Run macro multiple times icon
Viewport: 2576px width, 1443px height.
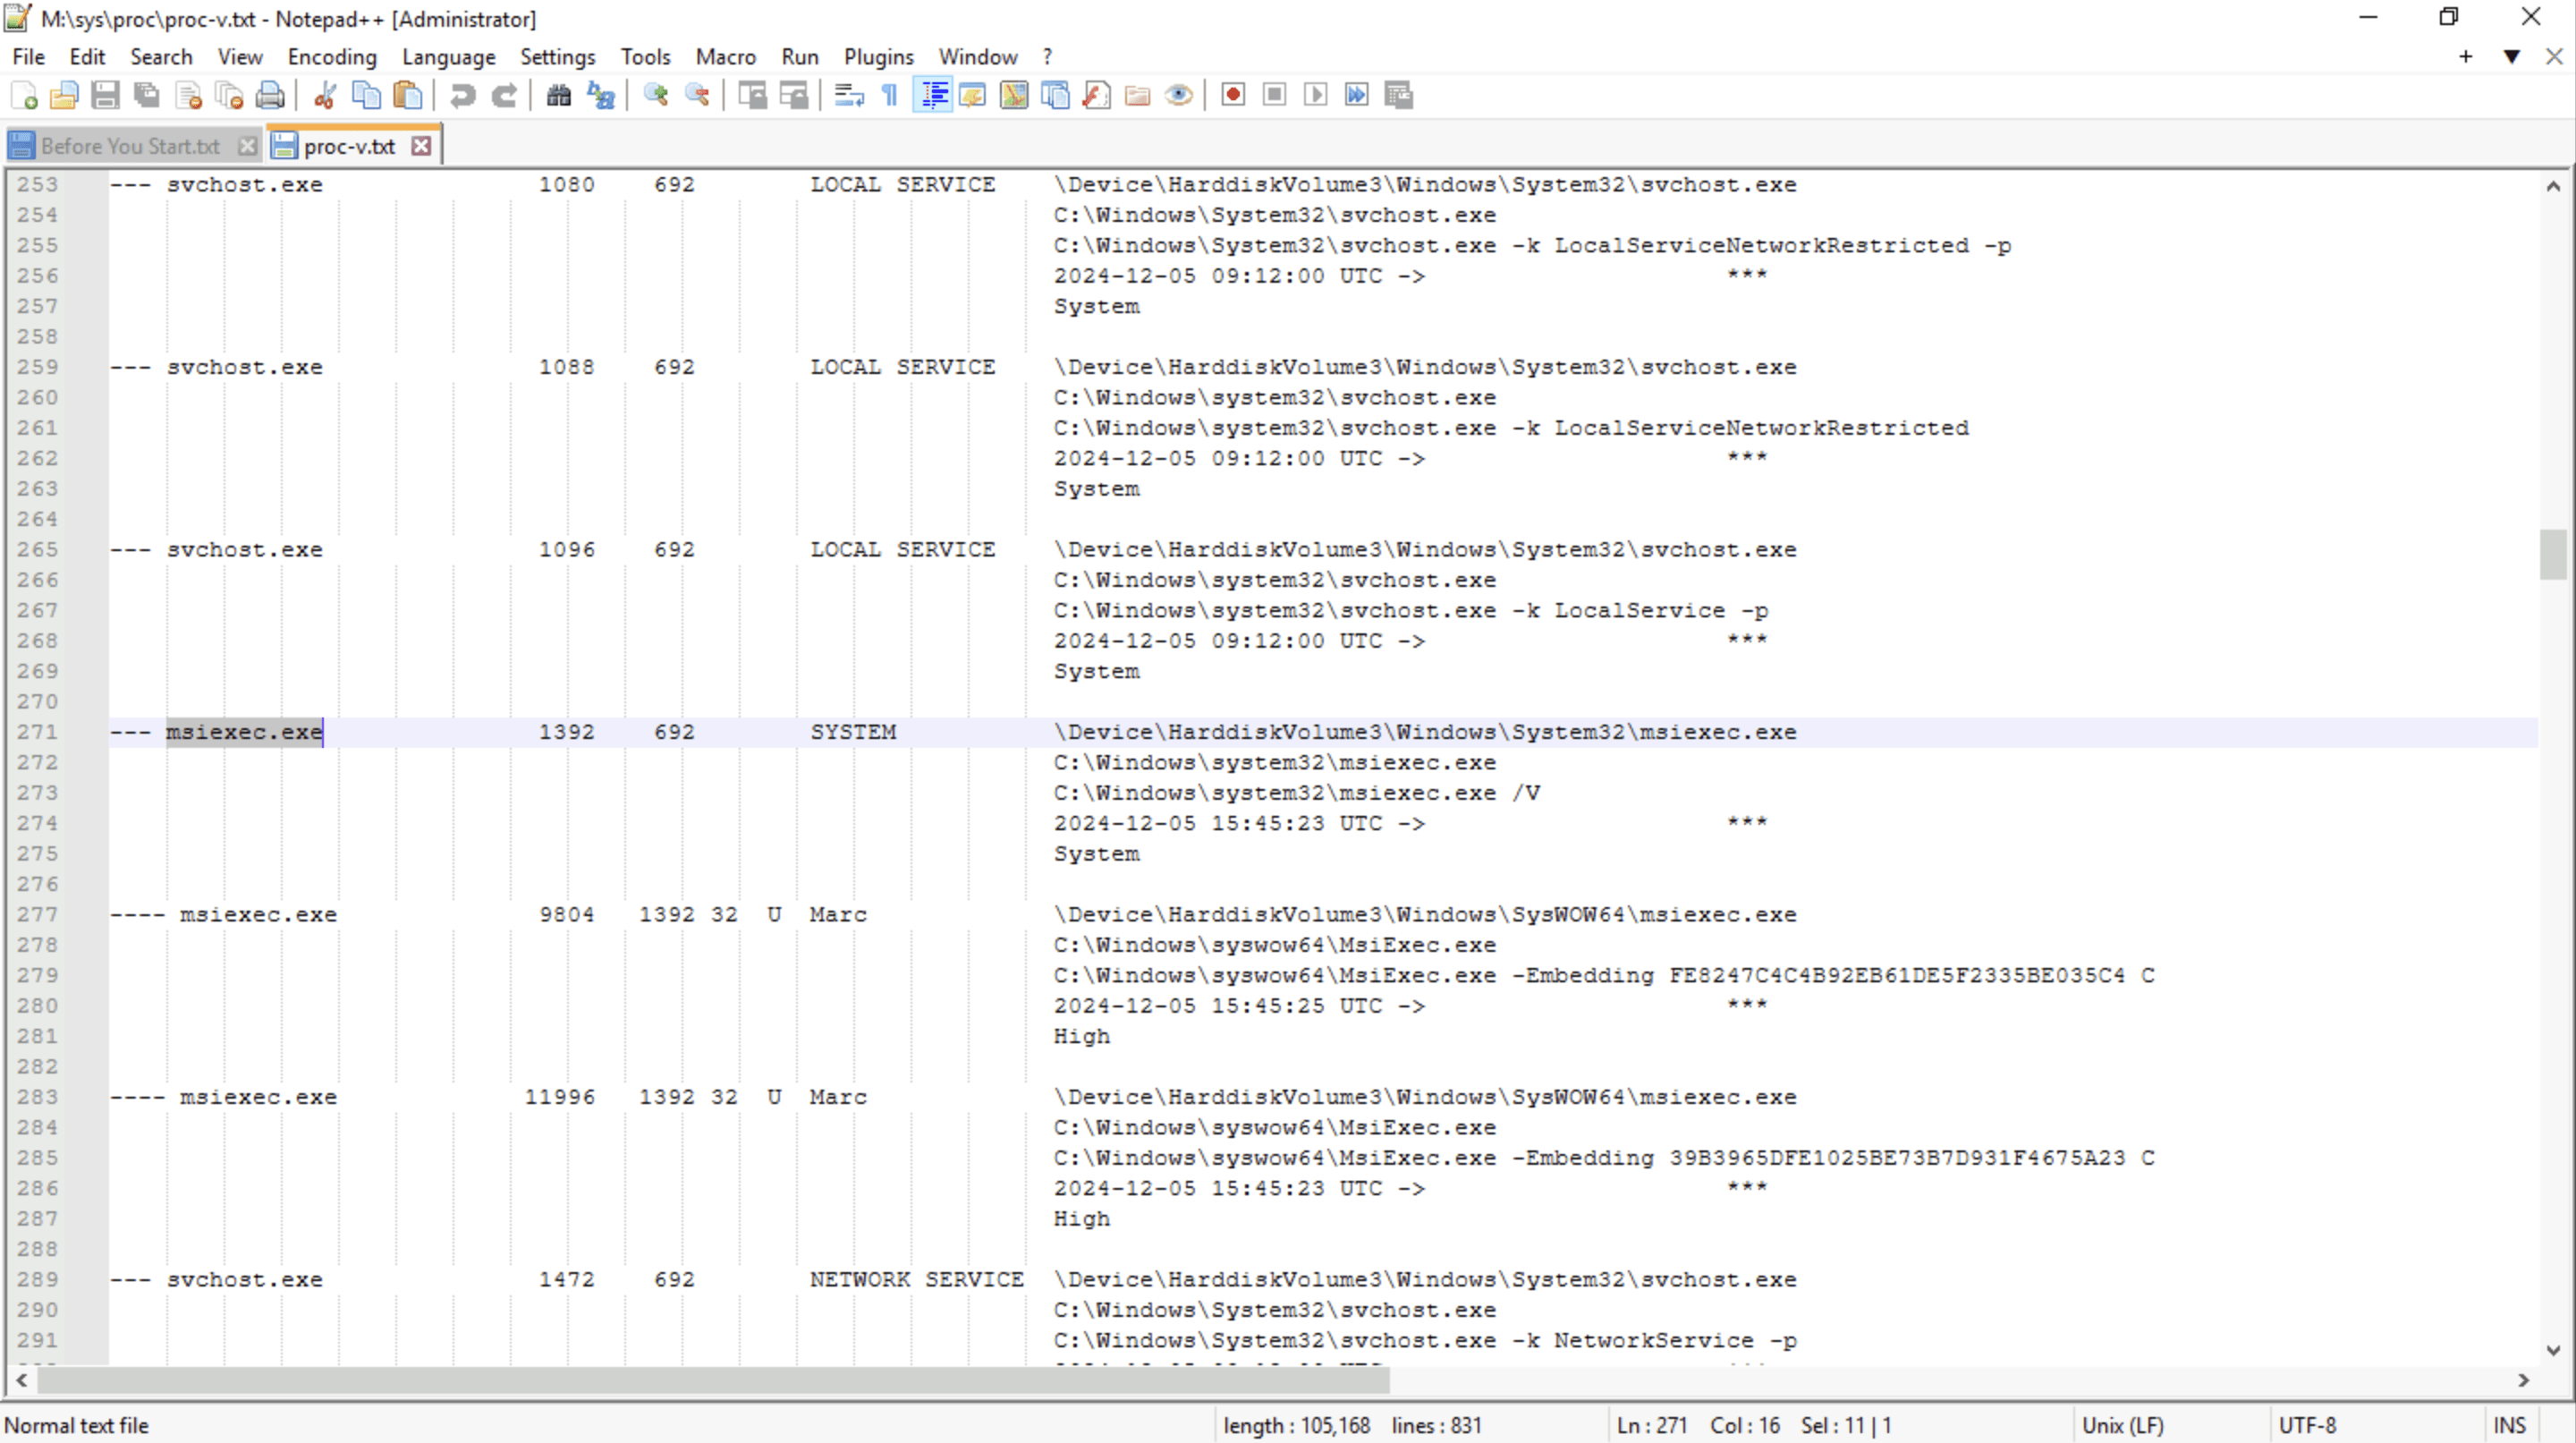[1357, 95]
